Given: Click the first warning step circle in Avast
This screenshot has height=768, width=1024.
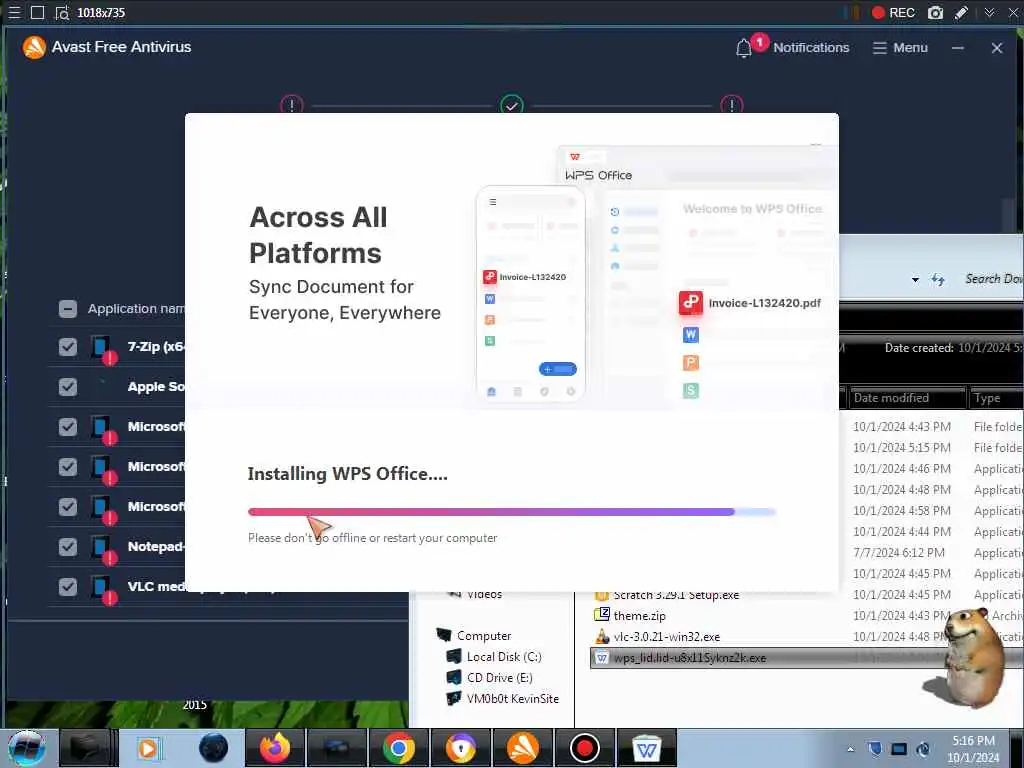Looking at the screenshot, I should (x=292, y=104).
